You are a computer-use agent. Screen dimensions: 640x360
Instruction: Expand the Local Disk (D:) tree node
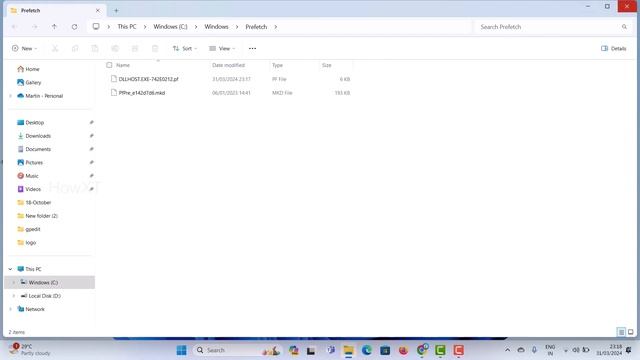click(14, 296)
